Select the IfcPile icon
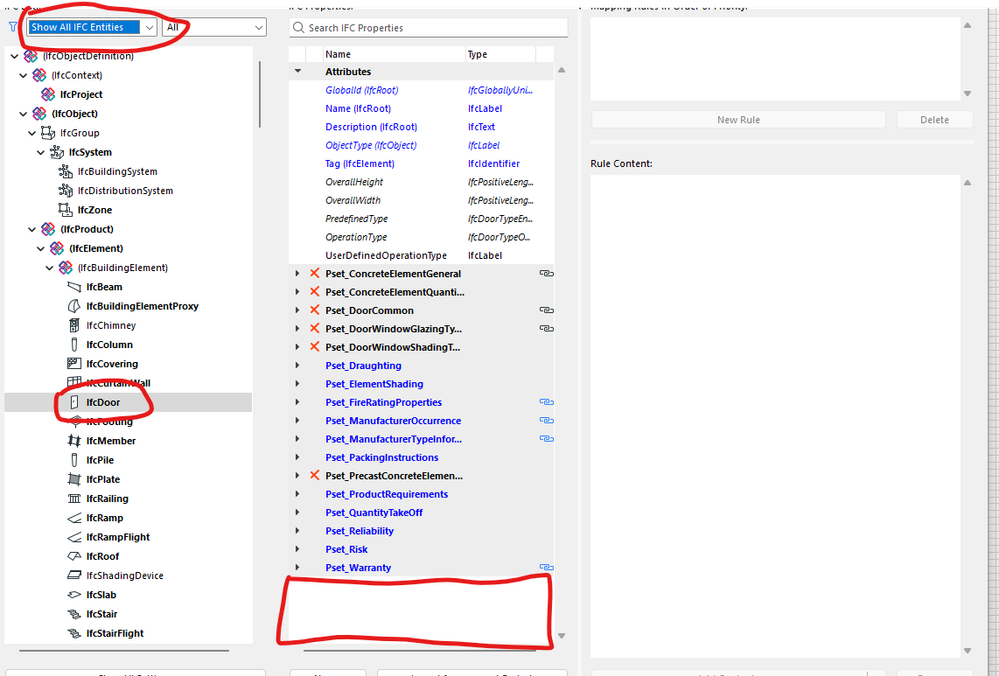This screenshot has width=999, height=676. coord(74,460)
